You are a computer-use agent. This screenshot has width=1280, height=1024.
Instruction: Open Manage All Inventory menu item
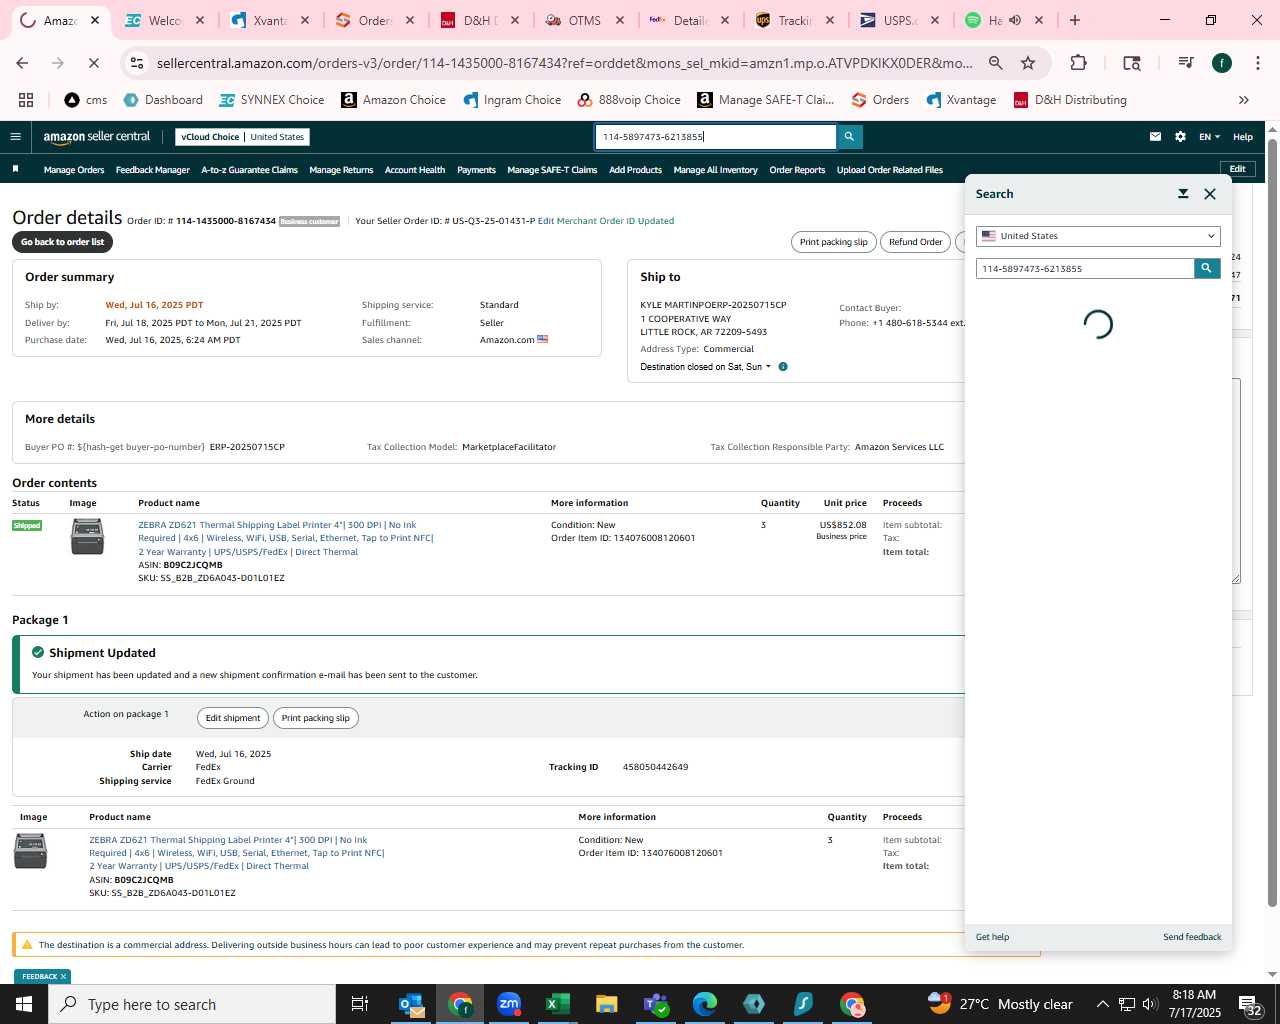(715, 170)
